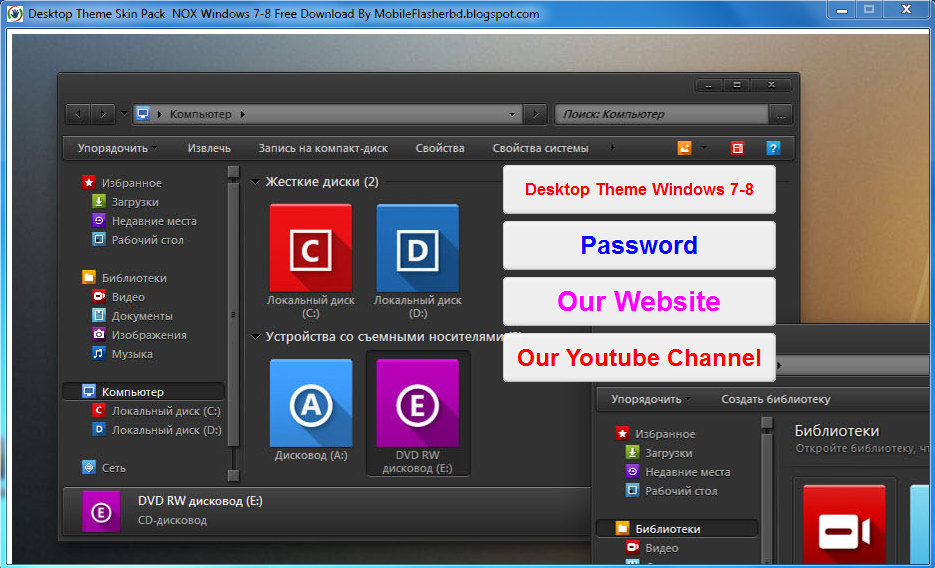Click the Сеть network icon in sidebar
Viewport: 935px width, 568px height.
[x=89, y=467]
